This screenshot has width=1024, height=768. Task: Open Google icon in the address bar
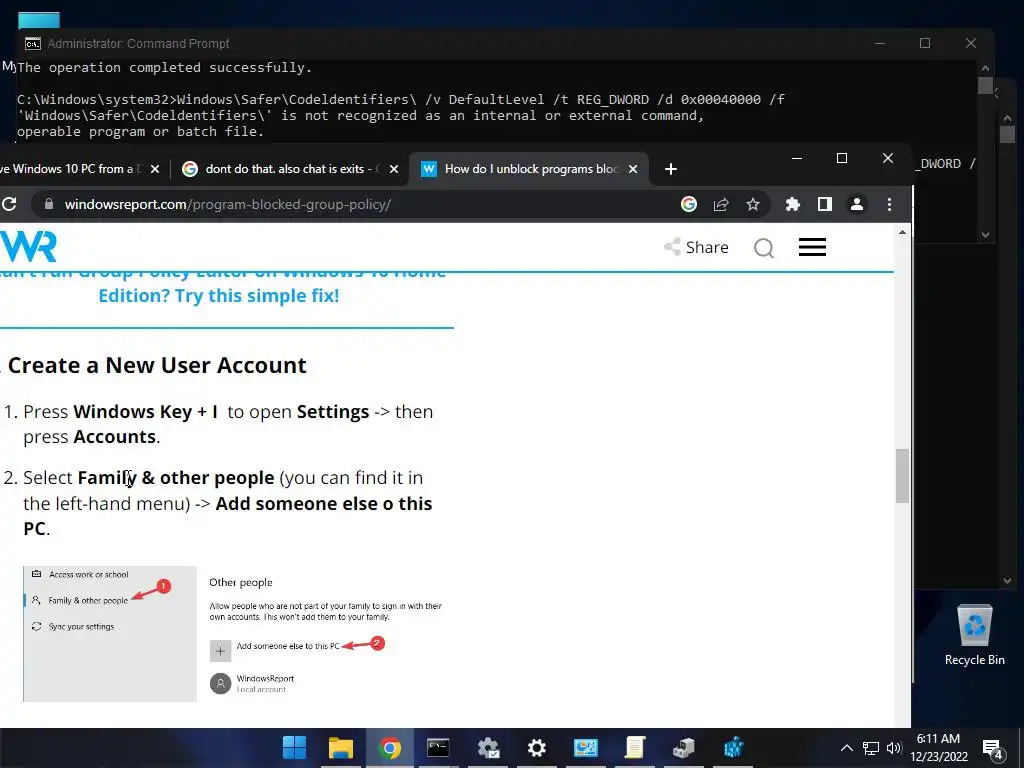click(x=688, y=204)
